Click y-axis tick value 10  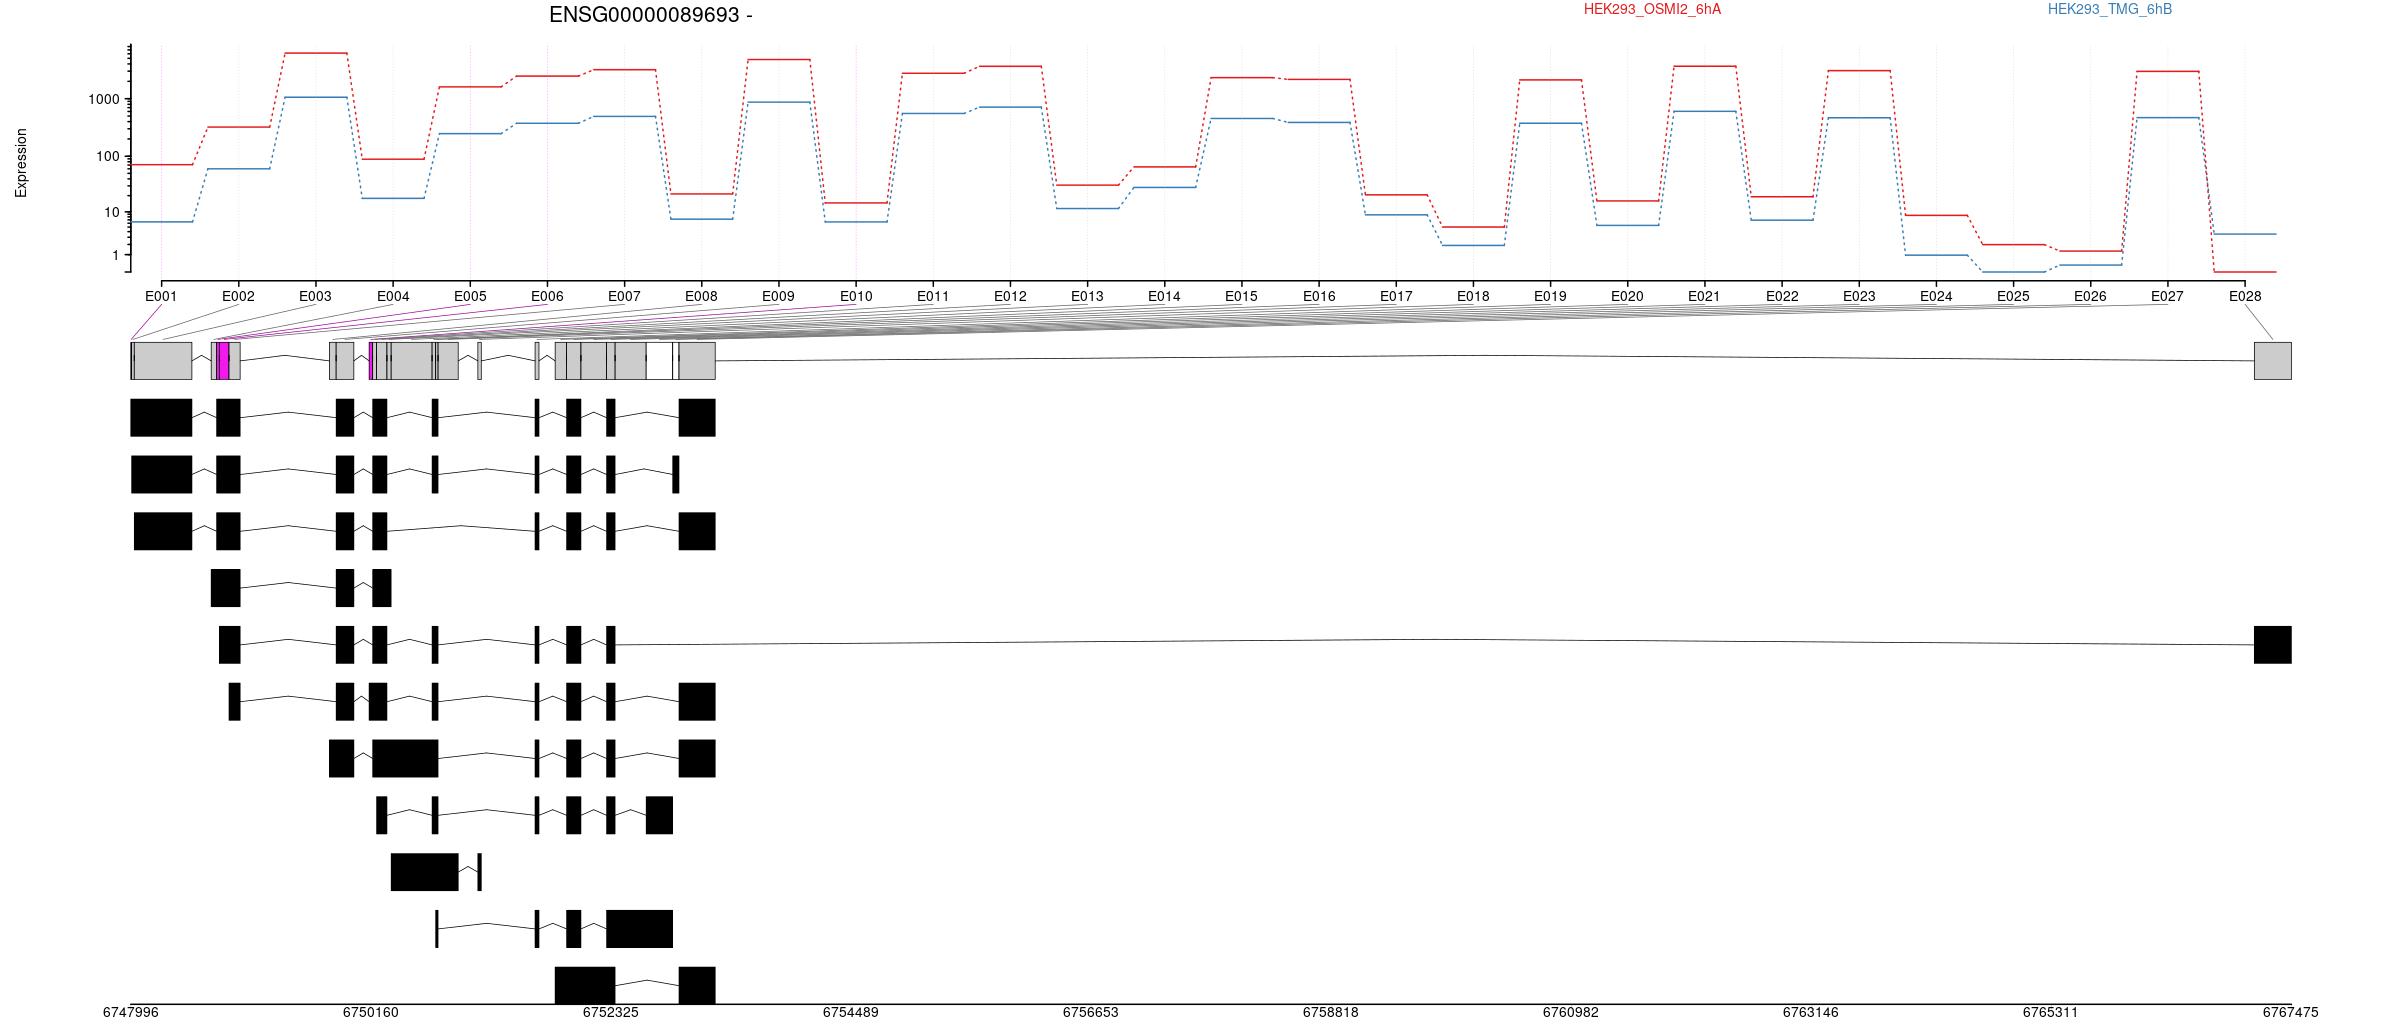[111, 212]
